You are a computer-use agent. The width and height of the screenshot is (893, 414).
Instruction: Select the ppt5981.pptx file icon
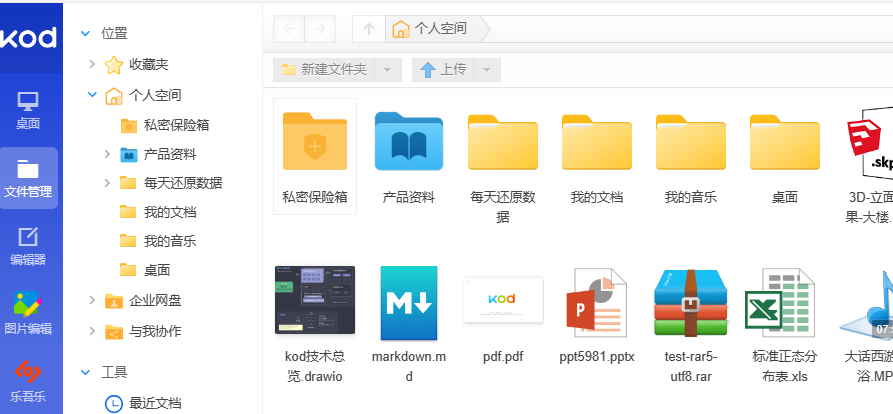coord(597,302)
